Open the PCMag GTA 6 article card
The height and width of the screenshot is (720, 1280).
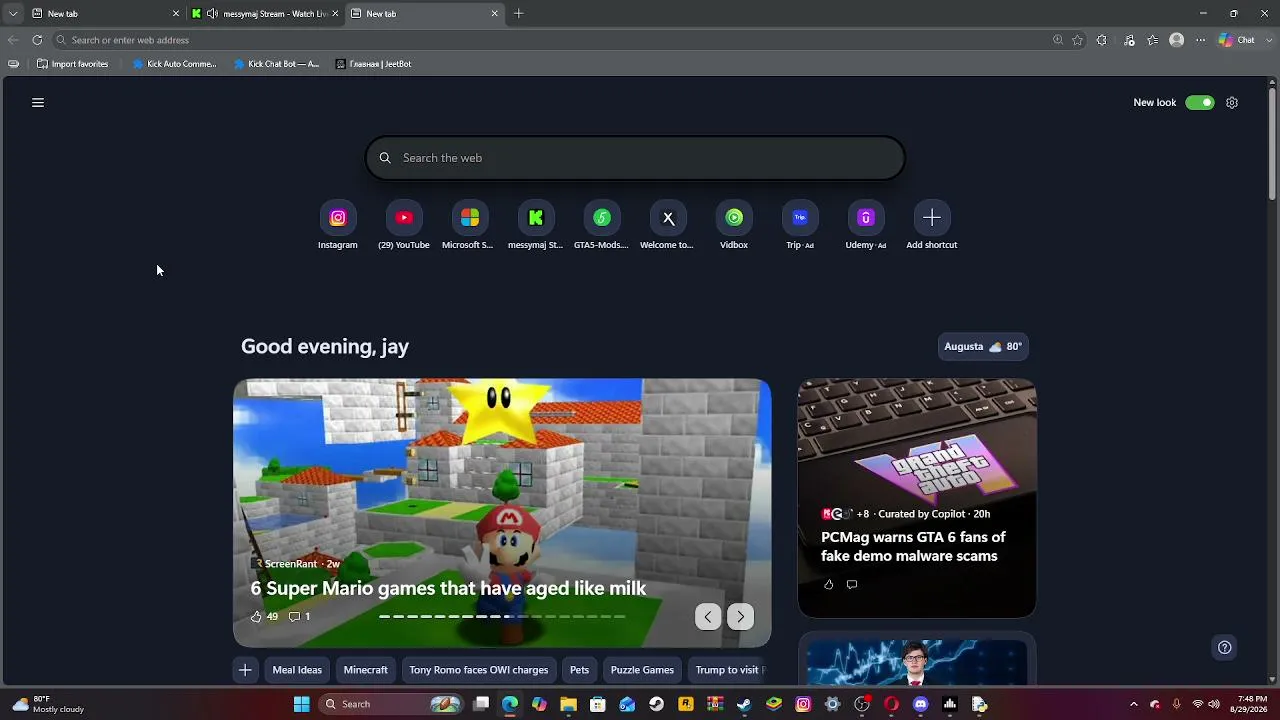pyautogui.click(x=917, y=498)
